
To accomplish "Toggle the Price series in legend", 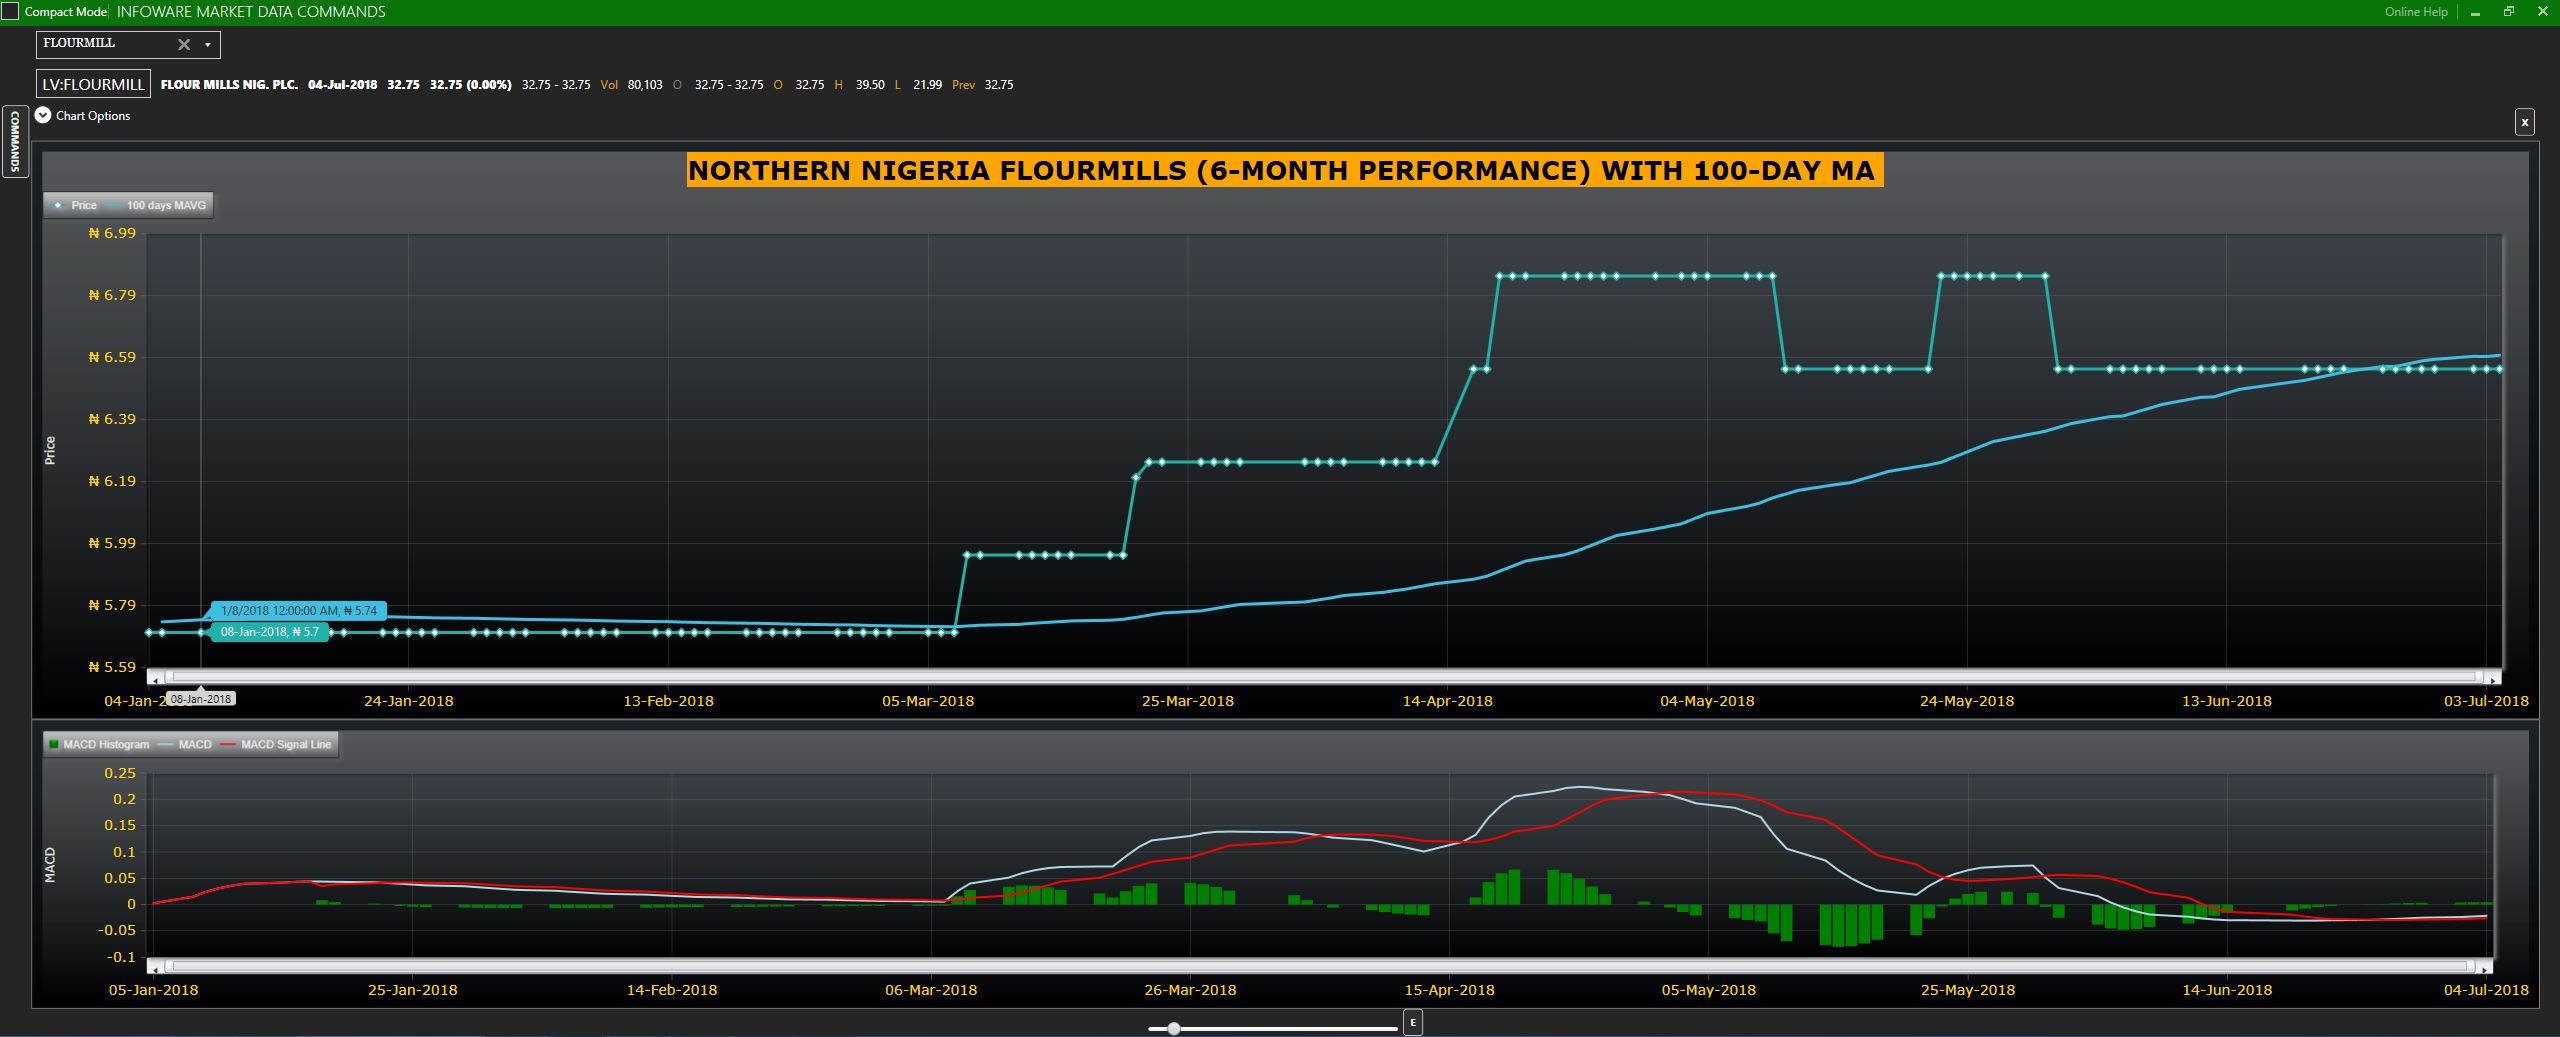I will [x=76, y=205].
